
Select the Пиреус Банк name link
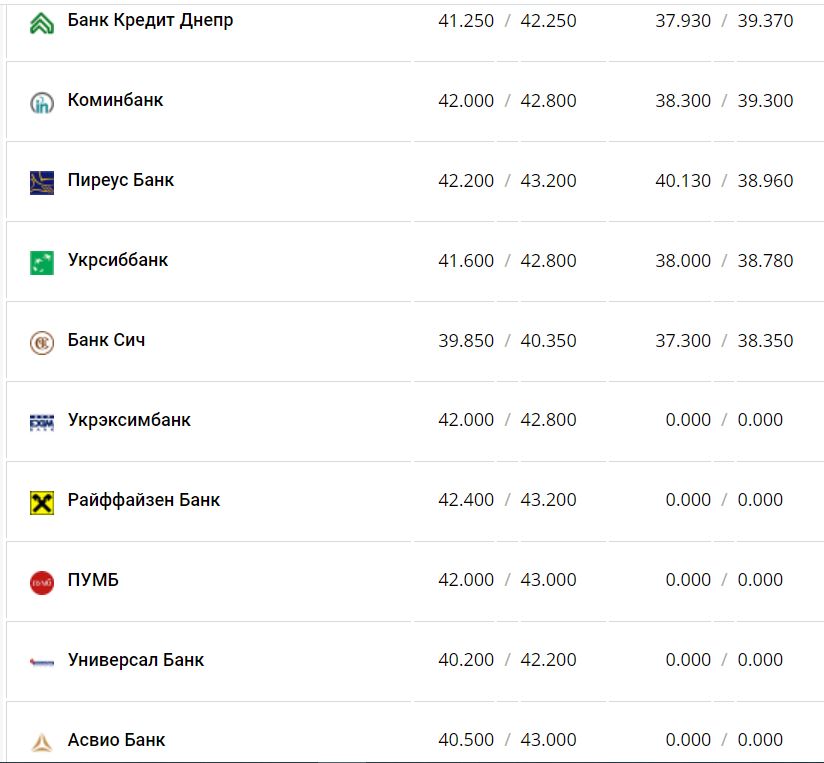pos(121,180)
